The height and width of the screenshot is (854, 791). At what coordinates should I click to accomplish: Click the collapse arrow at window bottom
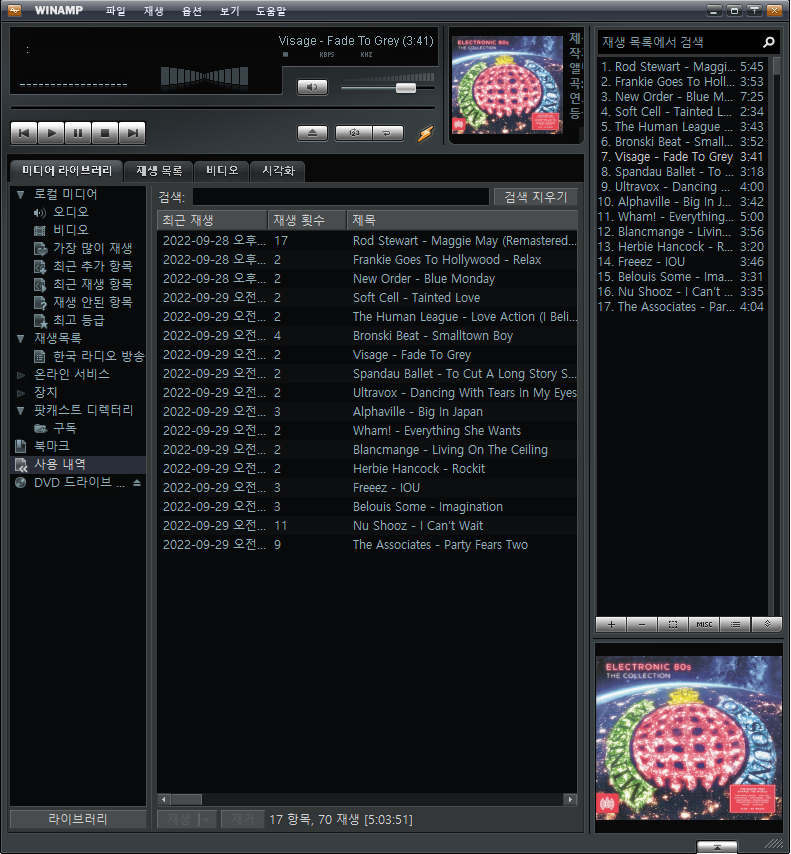[717, 847]
